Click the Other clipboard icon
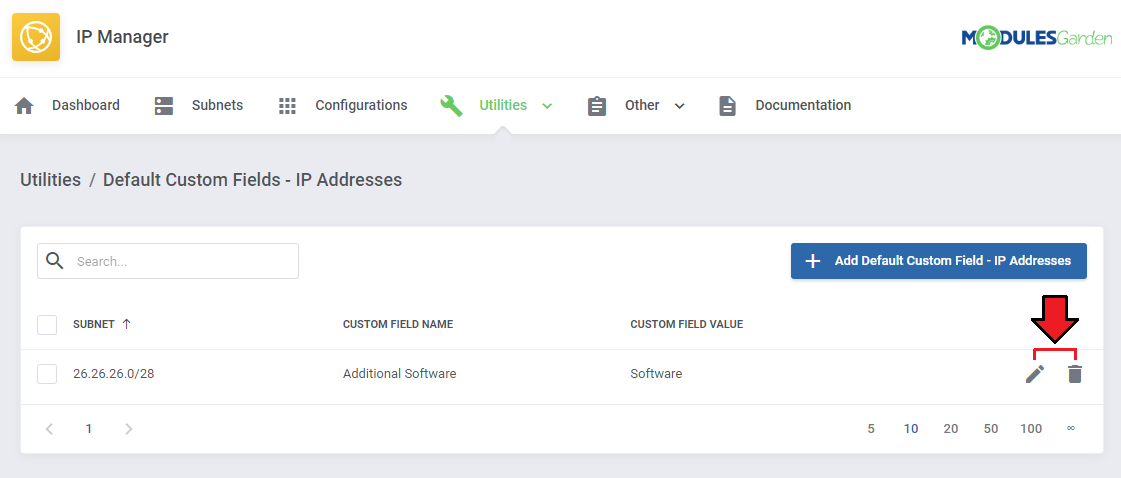1121x478 pixels. point(597,106)
